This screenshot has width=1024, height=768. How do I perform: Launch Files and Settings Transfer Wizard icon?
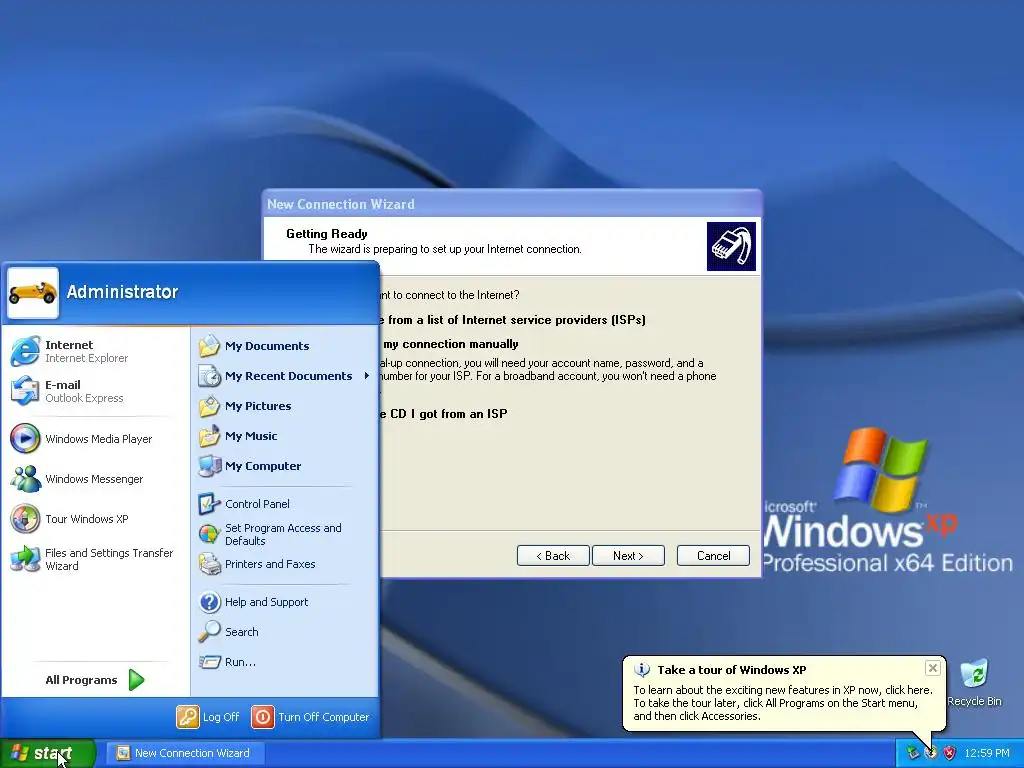(25, 559)
